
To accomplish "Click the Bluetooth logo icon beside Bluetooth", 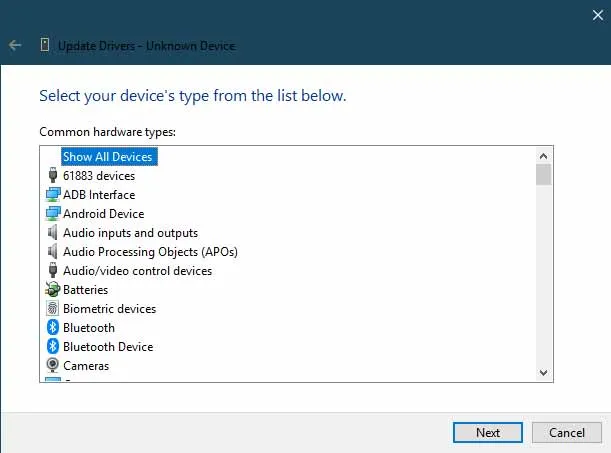I will (x=53, y=328).
